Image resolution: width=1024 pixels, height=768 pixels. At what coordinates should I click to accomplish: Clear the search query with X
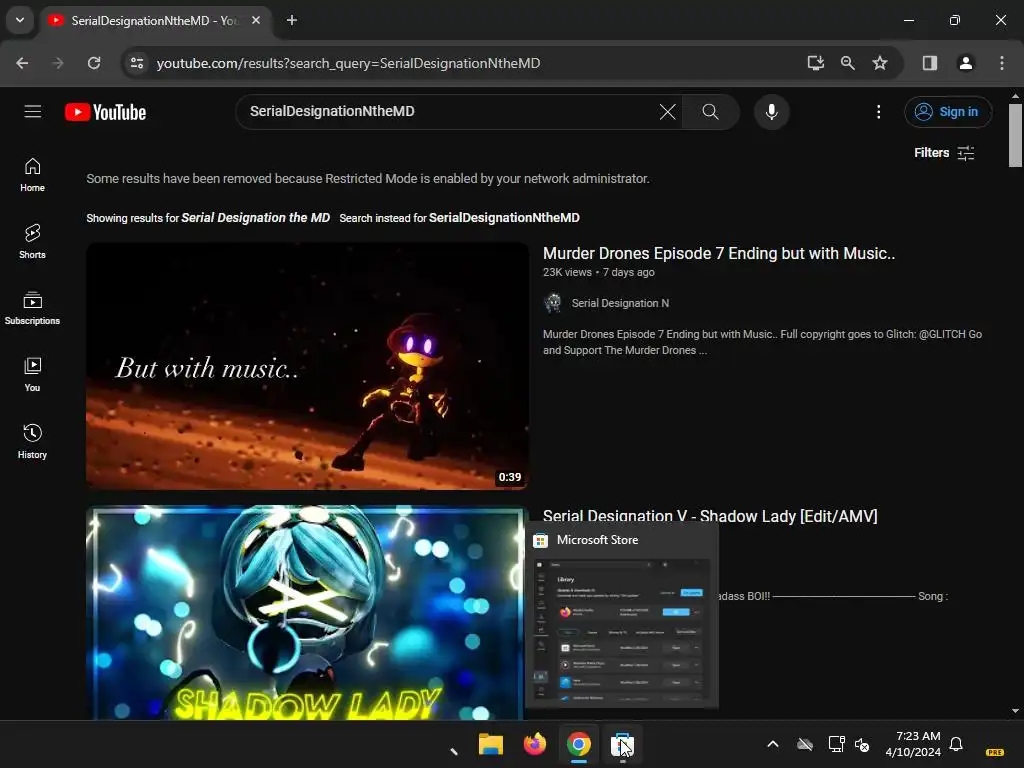[x=667, y=112]
